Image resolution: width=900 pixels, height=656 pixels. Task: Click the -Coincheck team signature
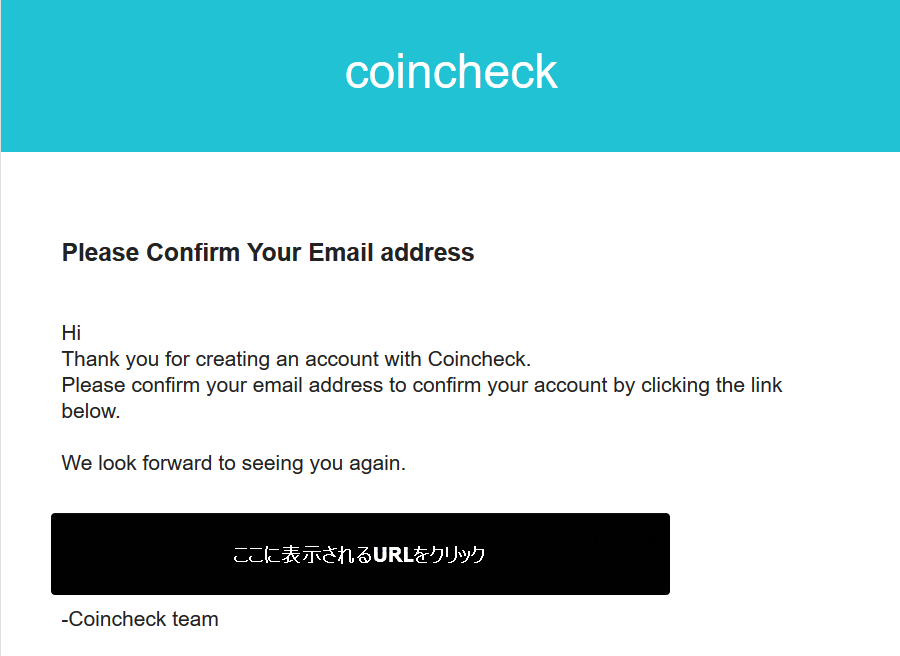pyautogui.click(x=140, y=619)
